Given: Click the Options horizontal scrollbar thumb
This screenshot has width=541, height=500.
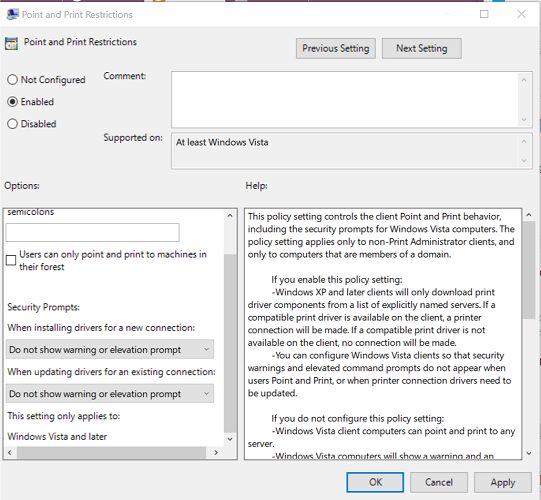Looking at the screenshot, I should [x=111, y=452].
